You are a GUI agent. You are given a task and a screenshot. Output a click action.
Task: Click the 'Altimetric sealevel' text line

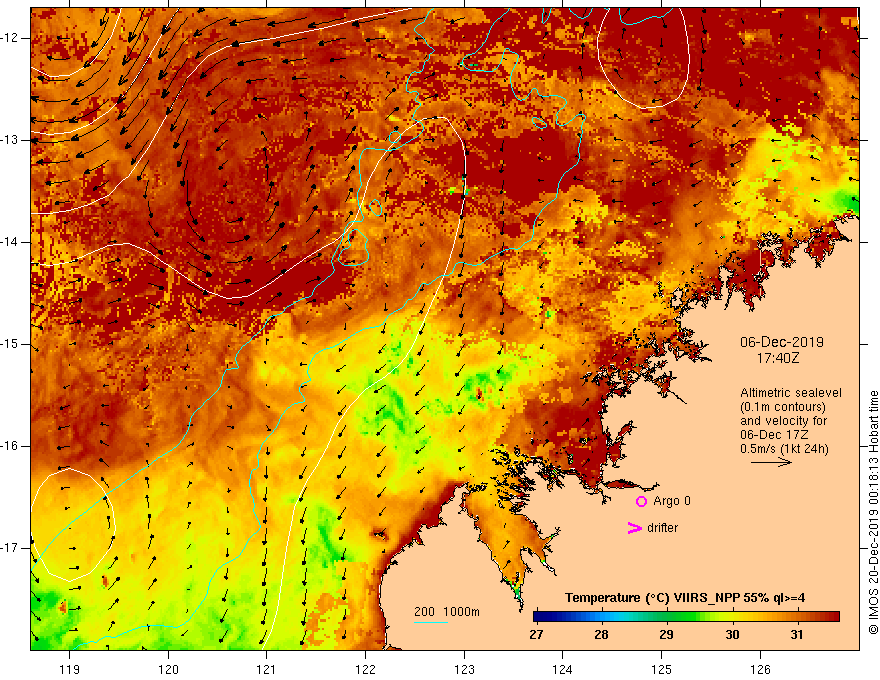[791, 393]
